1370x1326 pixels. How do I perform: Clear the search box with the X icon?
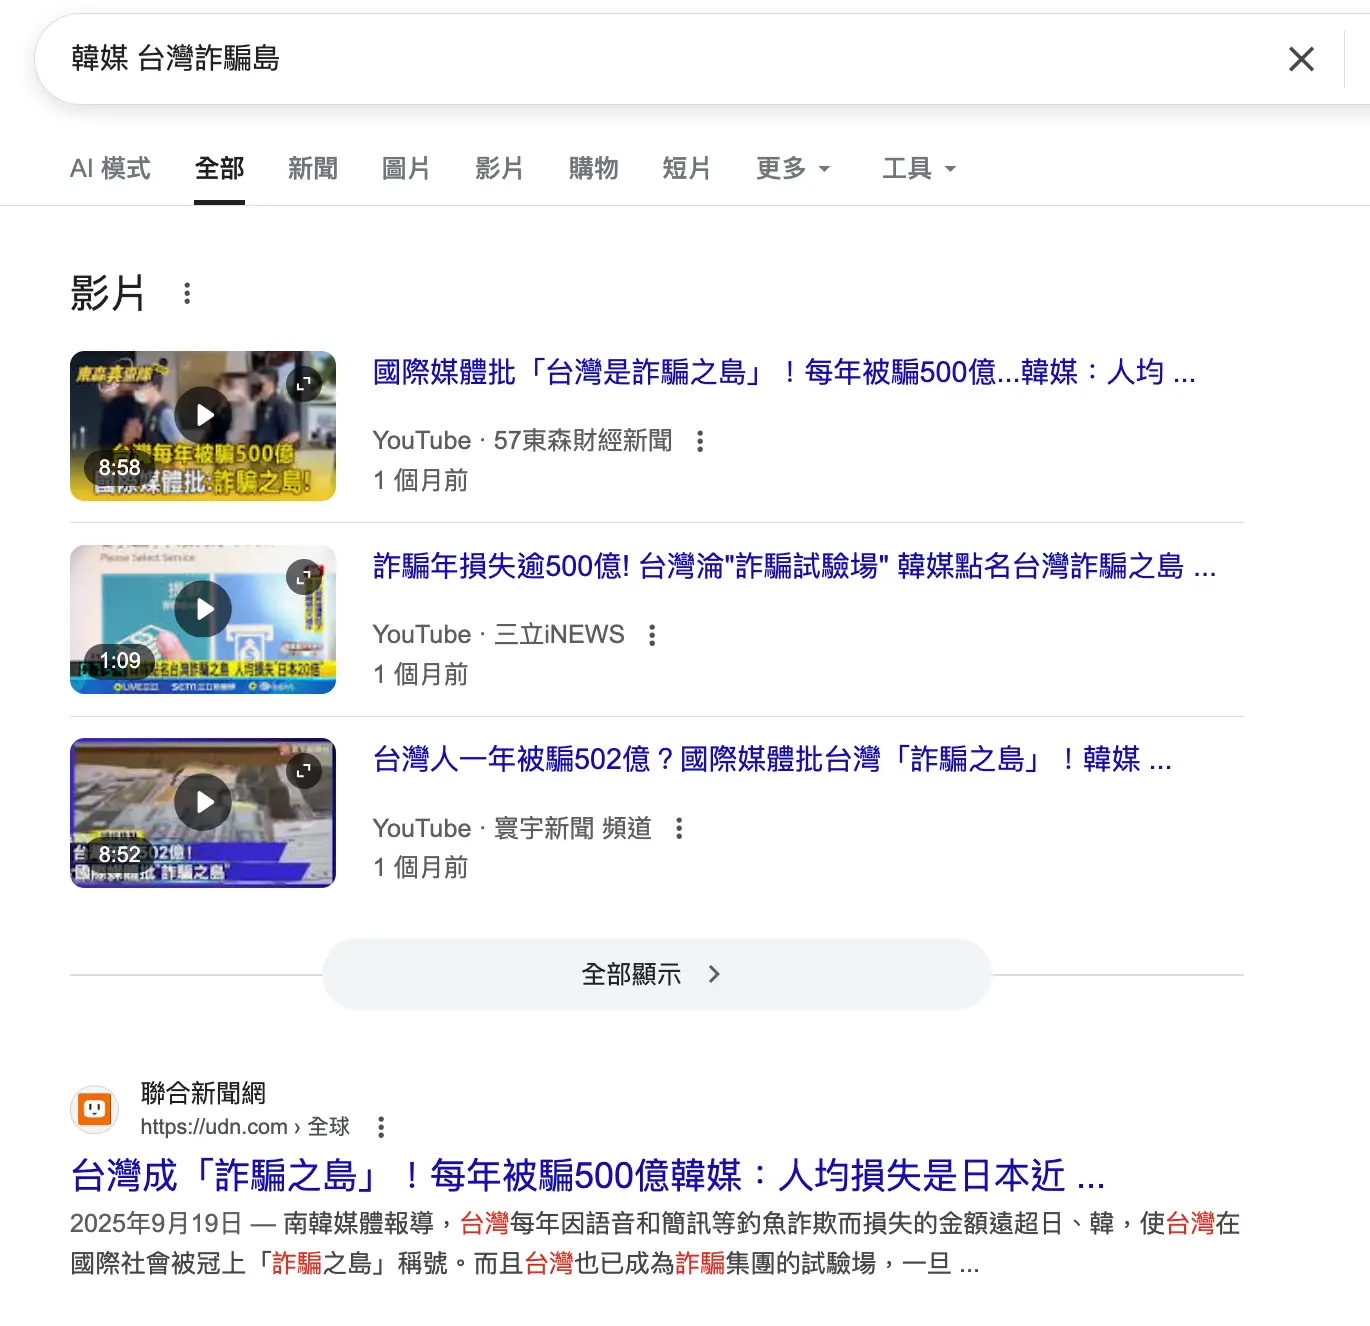tap(1301, 59)
